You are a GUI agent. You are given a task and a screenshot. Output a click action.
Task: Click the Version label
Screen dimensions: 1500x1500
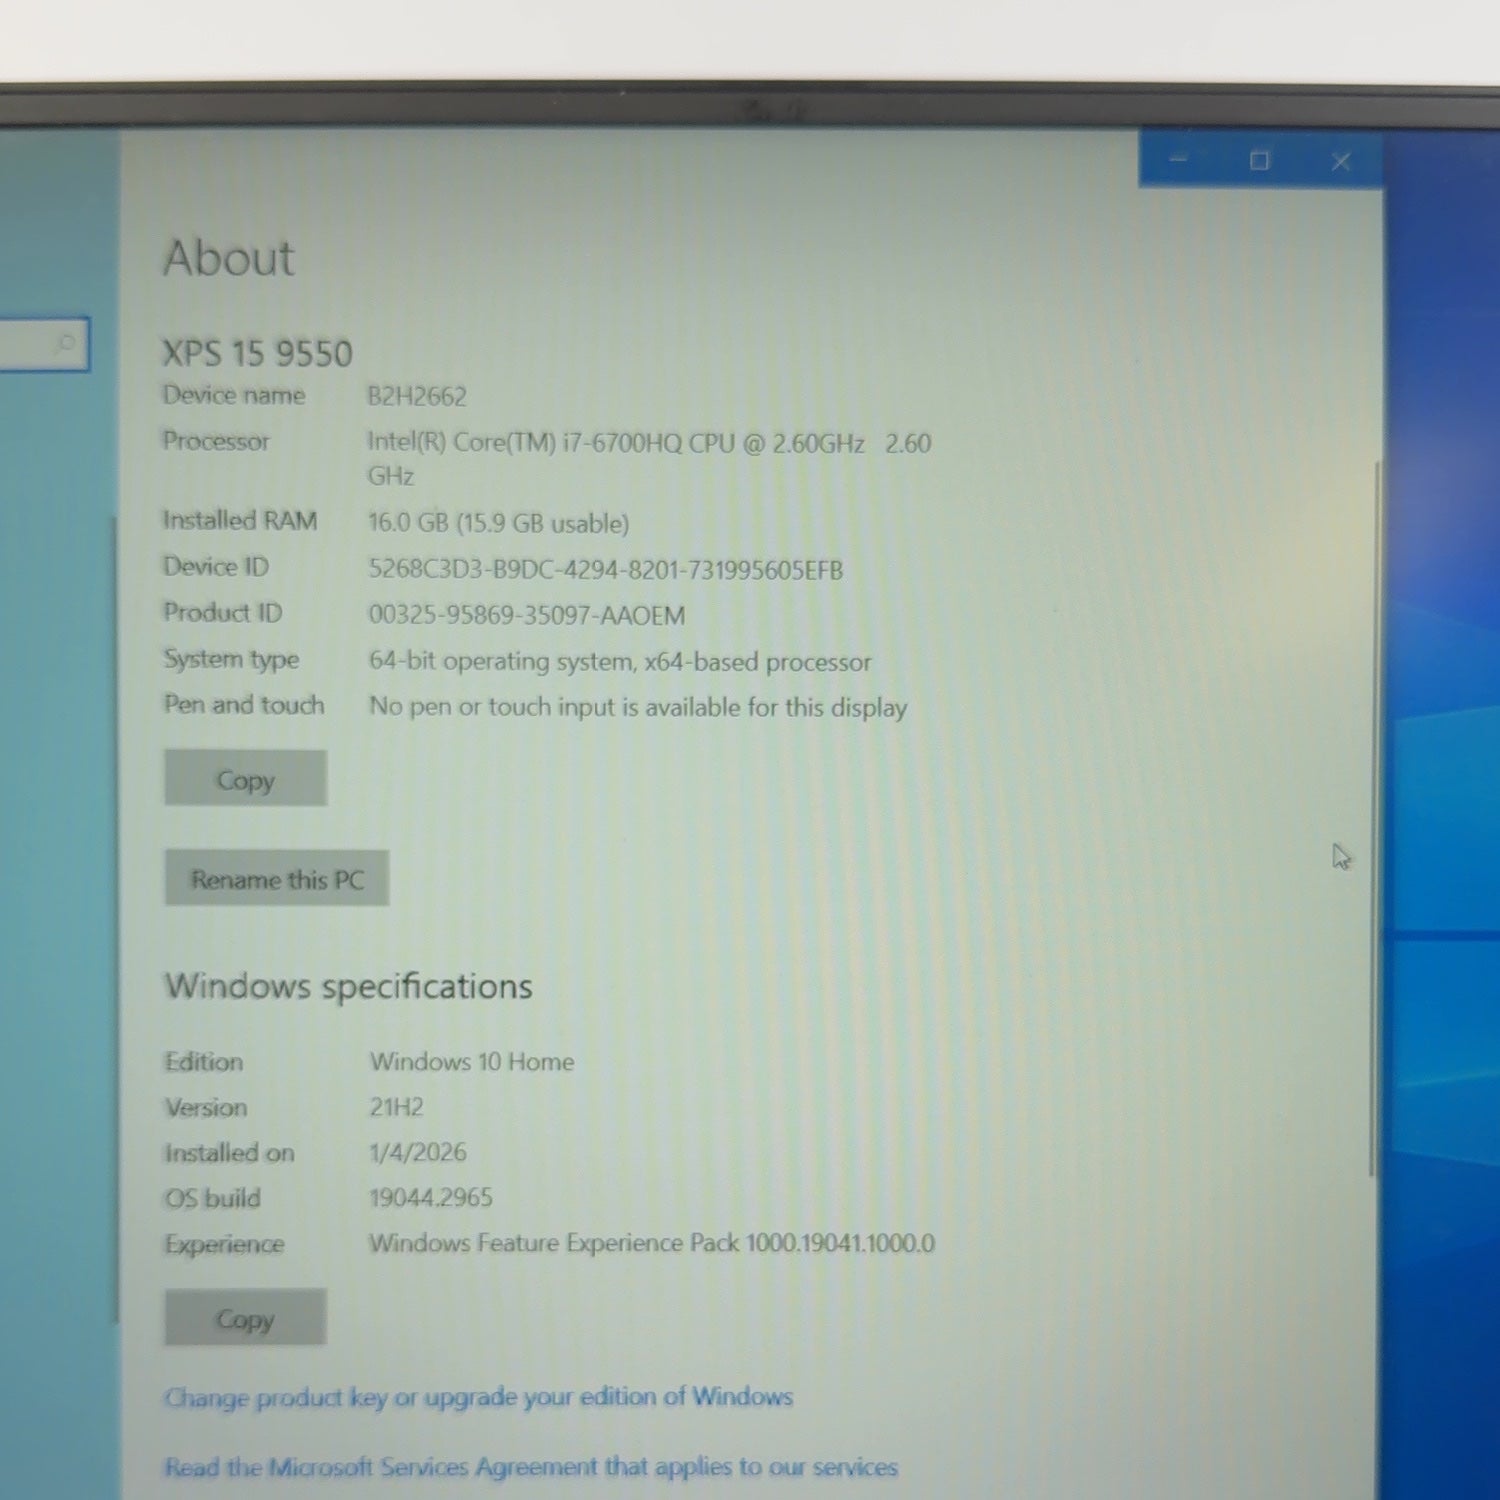[206, 1107]
